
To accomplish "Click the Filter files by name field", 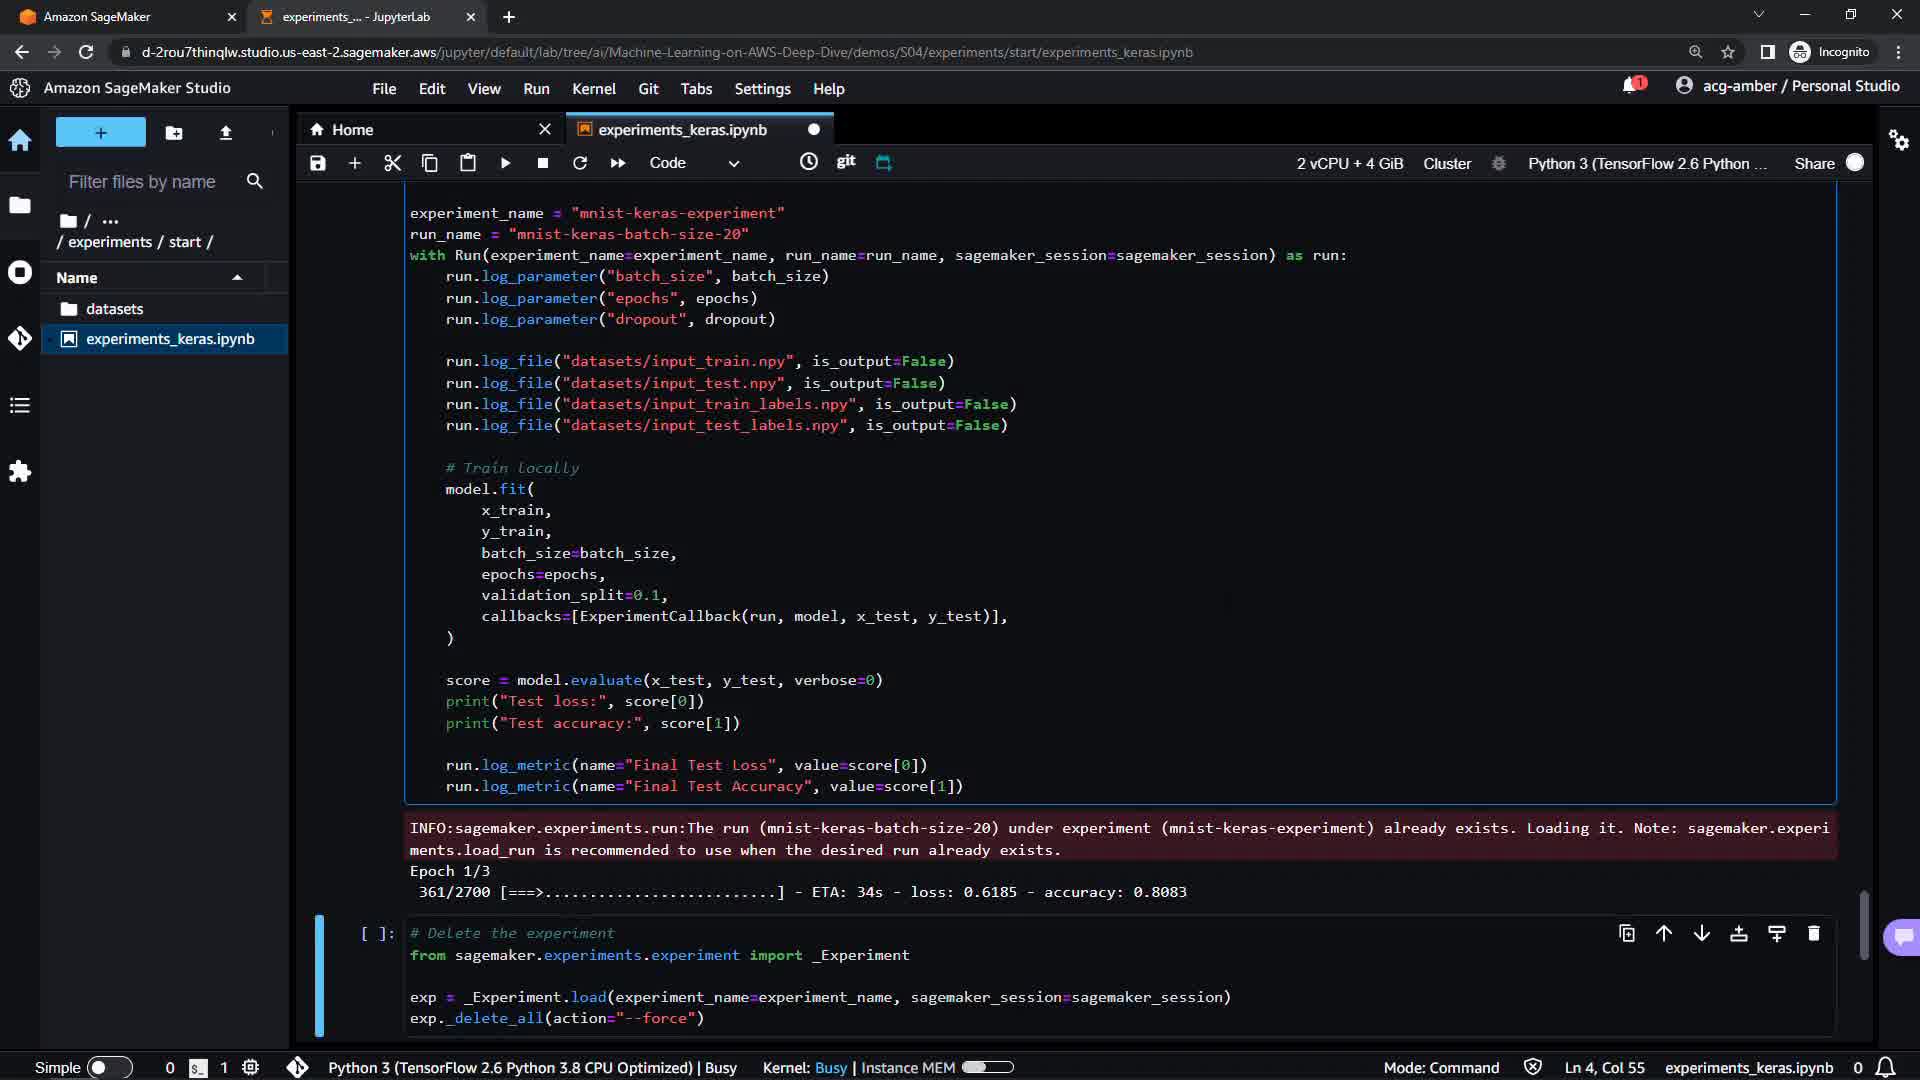I will coord(142,182).
